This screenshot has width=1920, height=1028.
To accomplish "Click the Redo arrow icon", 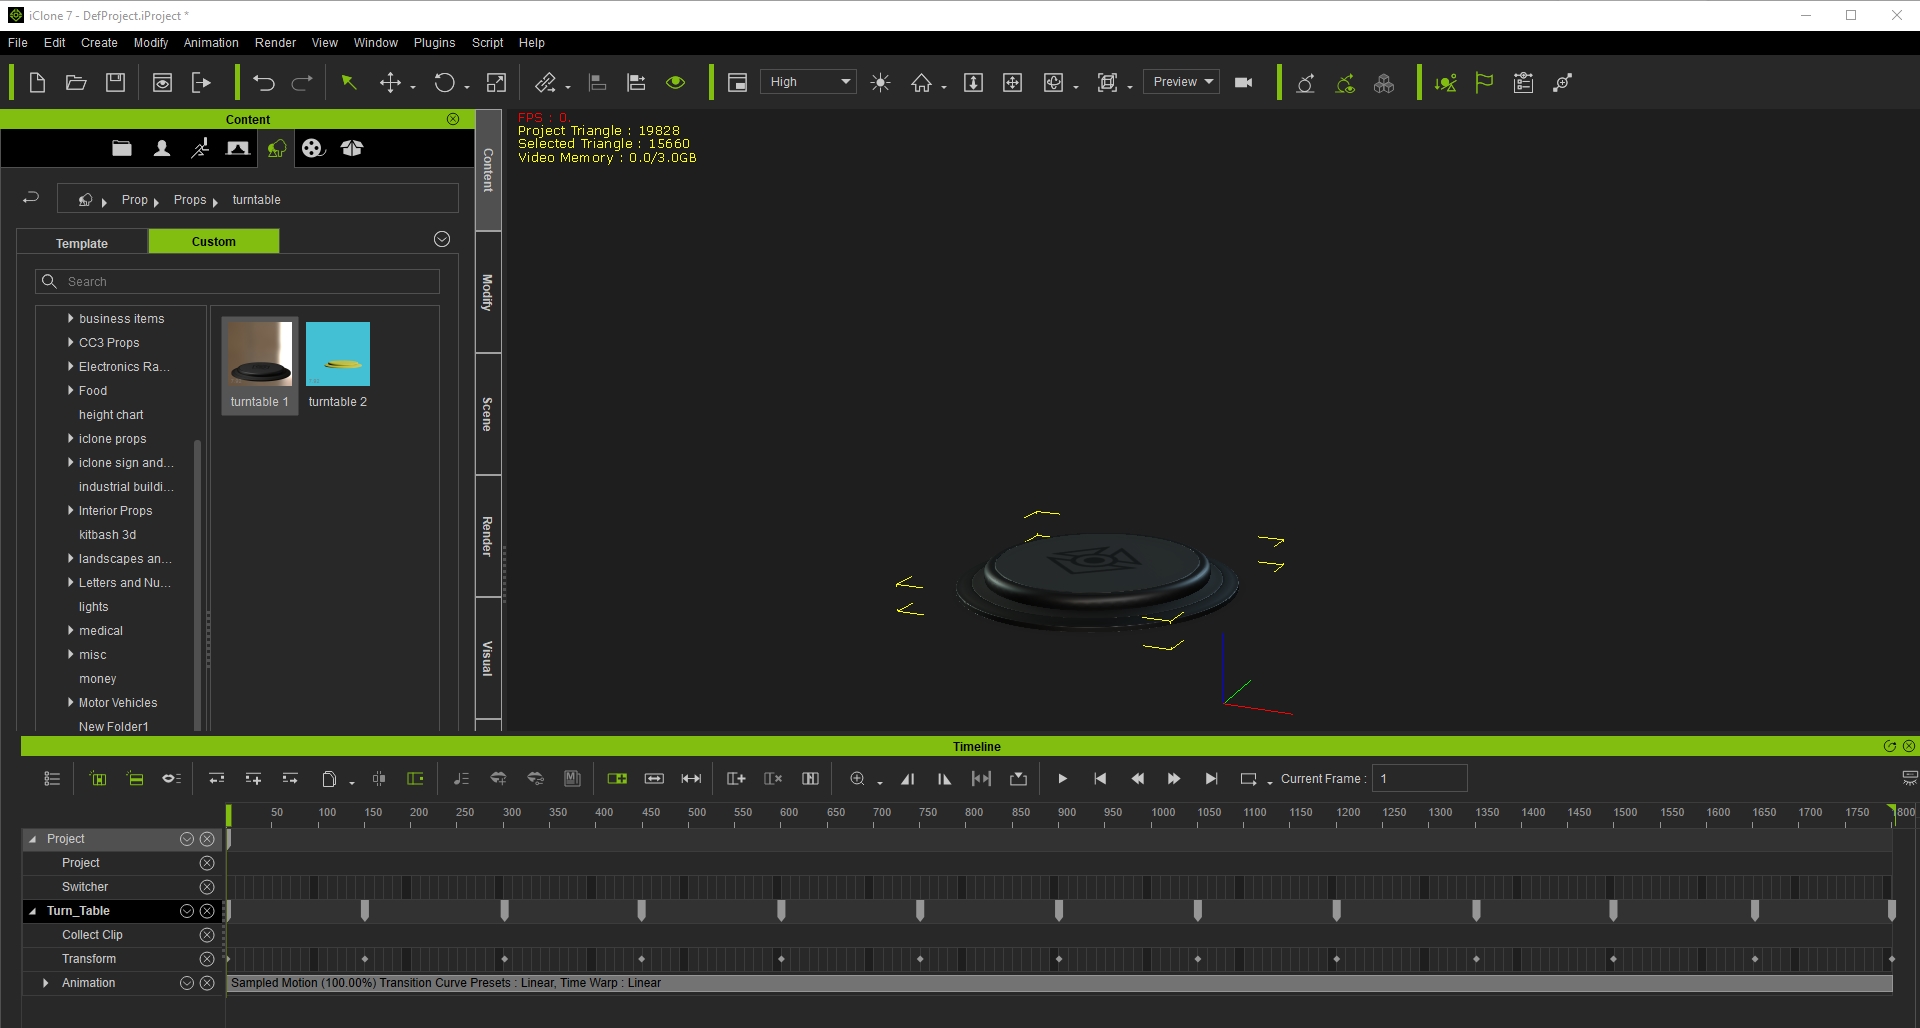I will pyautogui.click(x=302, y=83).
